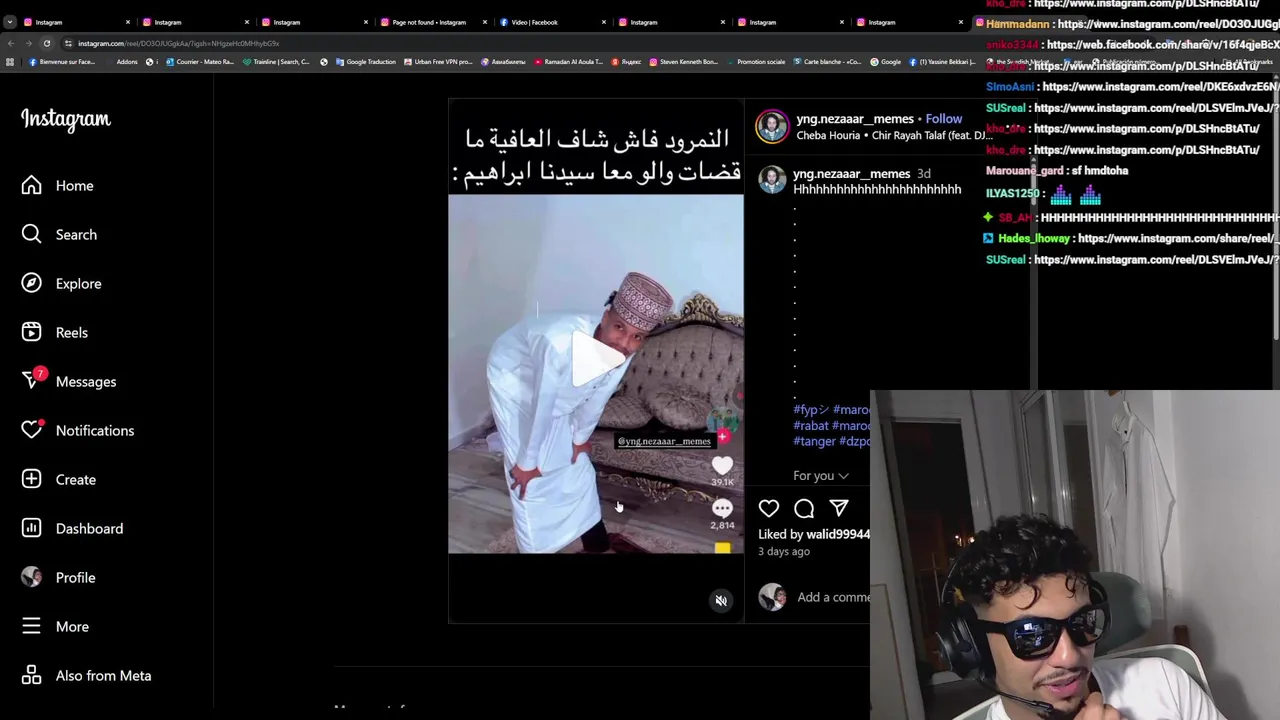Viewport: 1280px width, 720px height.
Task: Open Instagram Home from the sidebar
Action: [x=57, y=185]
